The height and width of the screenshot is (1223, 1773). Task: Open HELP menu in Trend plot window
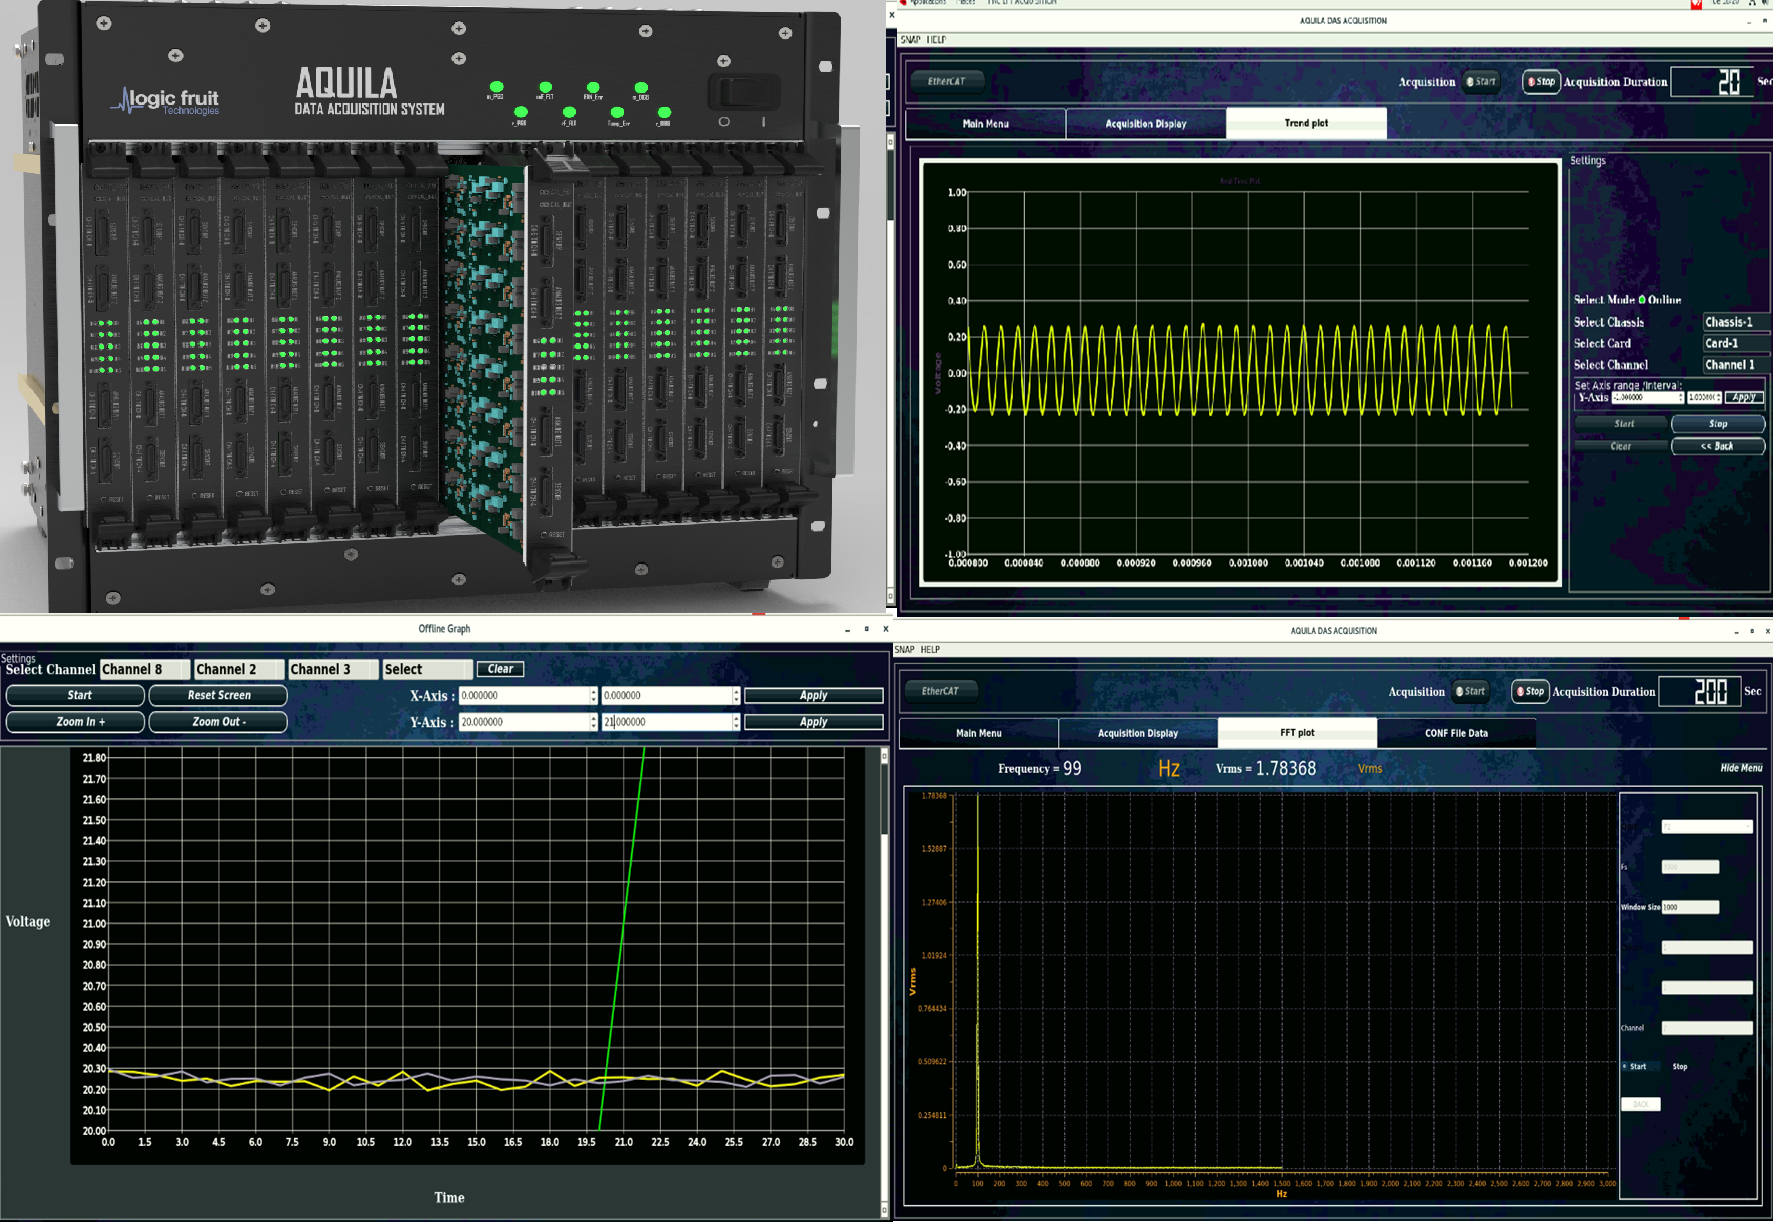(936, 40)
